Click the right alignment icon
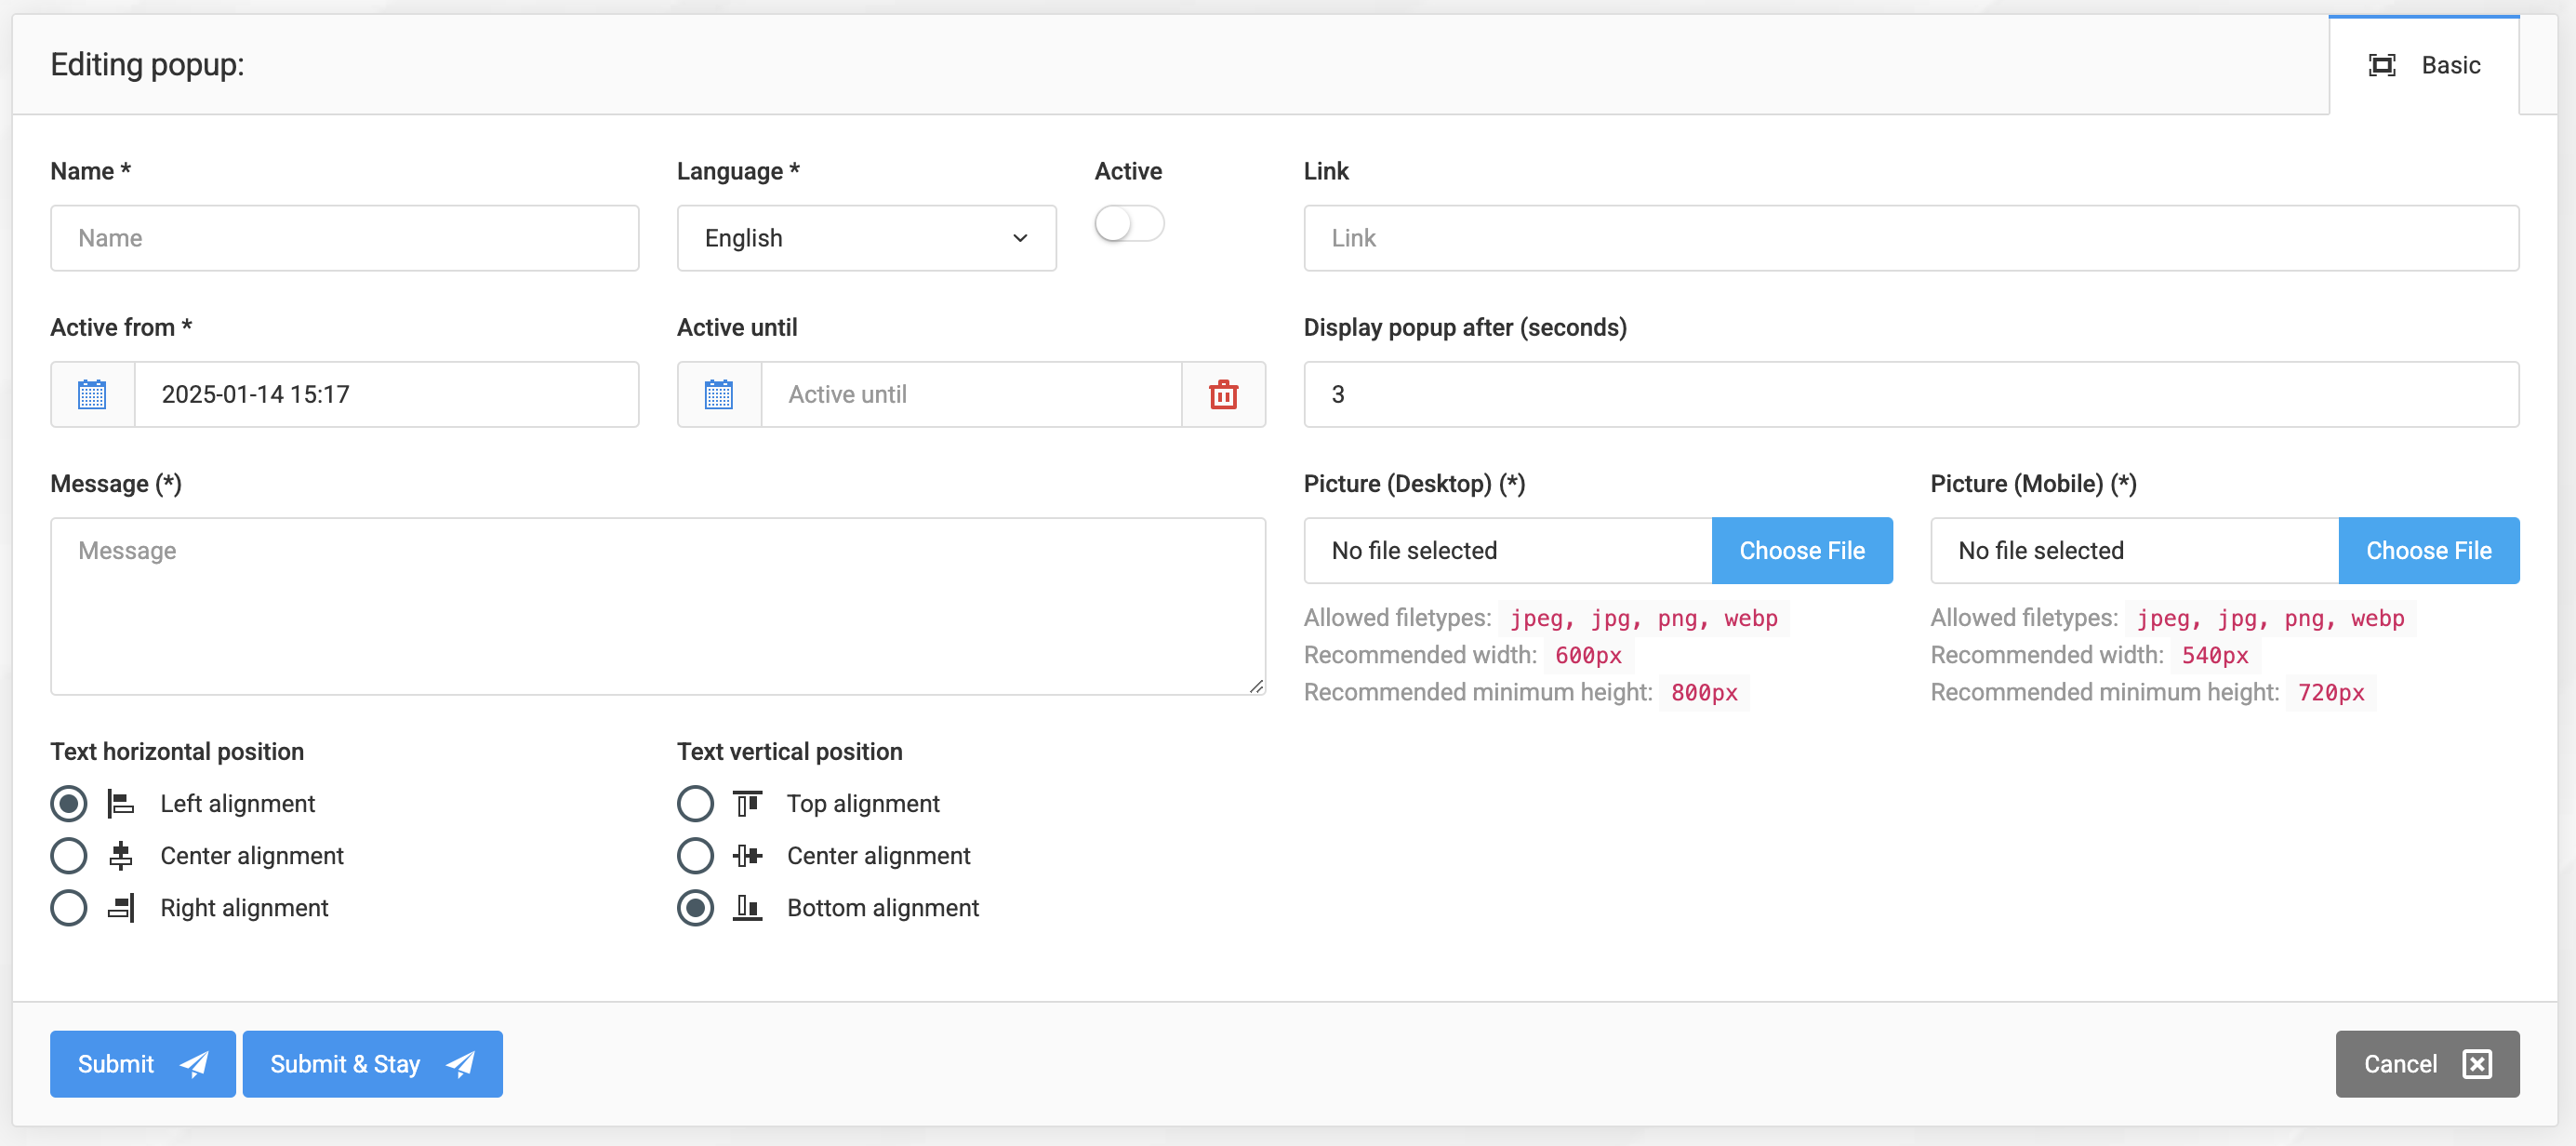The height and width of the screenshot is (1146, 2576). (x=121, y=907)
